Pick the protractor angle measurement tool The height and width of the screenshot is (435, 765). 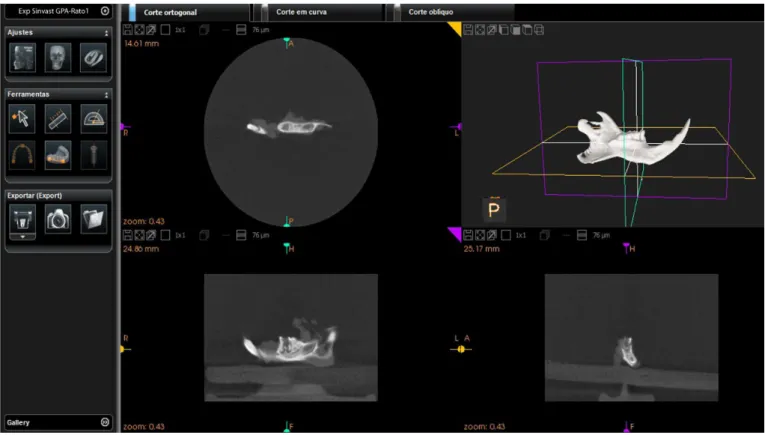click(94, 119)
